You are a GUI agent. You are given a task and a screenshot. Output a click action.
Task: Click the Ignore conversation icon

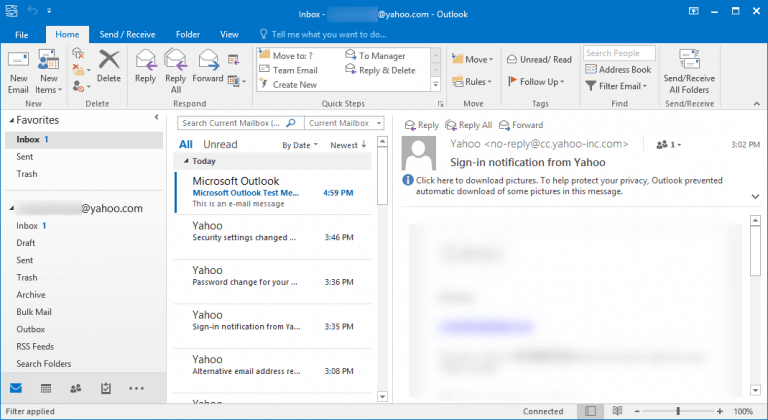(x=78, y=53)
